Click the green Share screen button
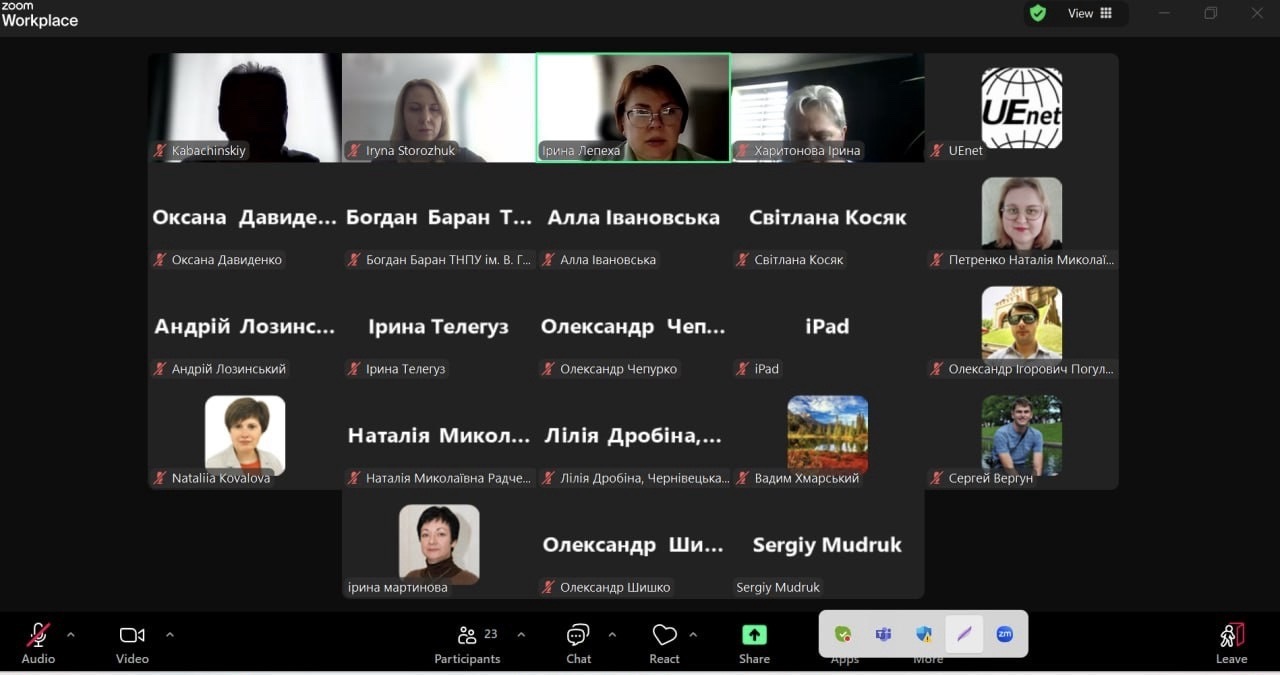 754,640
